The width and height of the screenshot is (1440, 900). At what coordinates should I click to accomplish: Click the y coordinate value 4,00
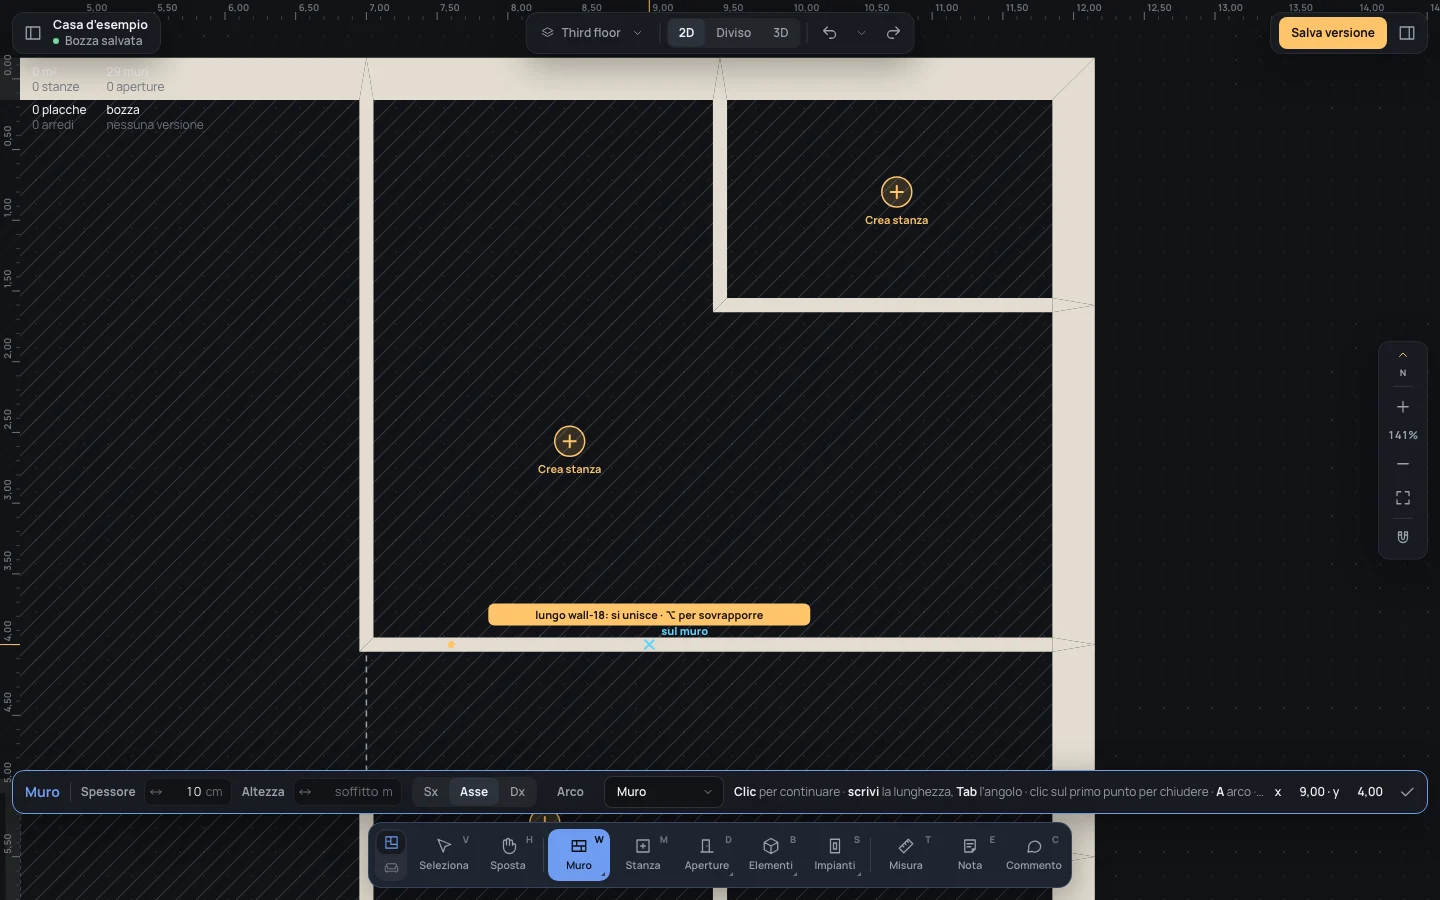(1370, 792)
